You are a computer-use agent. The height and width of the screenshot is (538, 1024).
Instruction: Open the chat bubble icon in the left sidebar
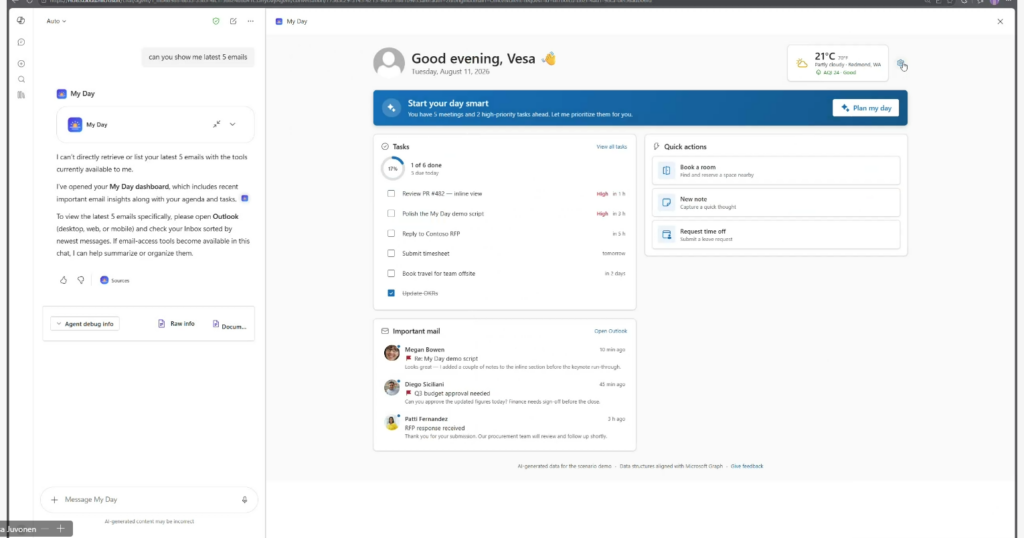(21, 42)
